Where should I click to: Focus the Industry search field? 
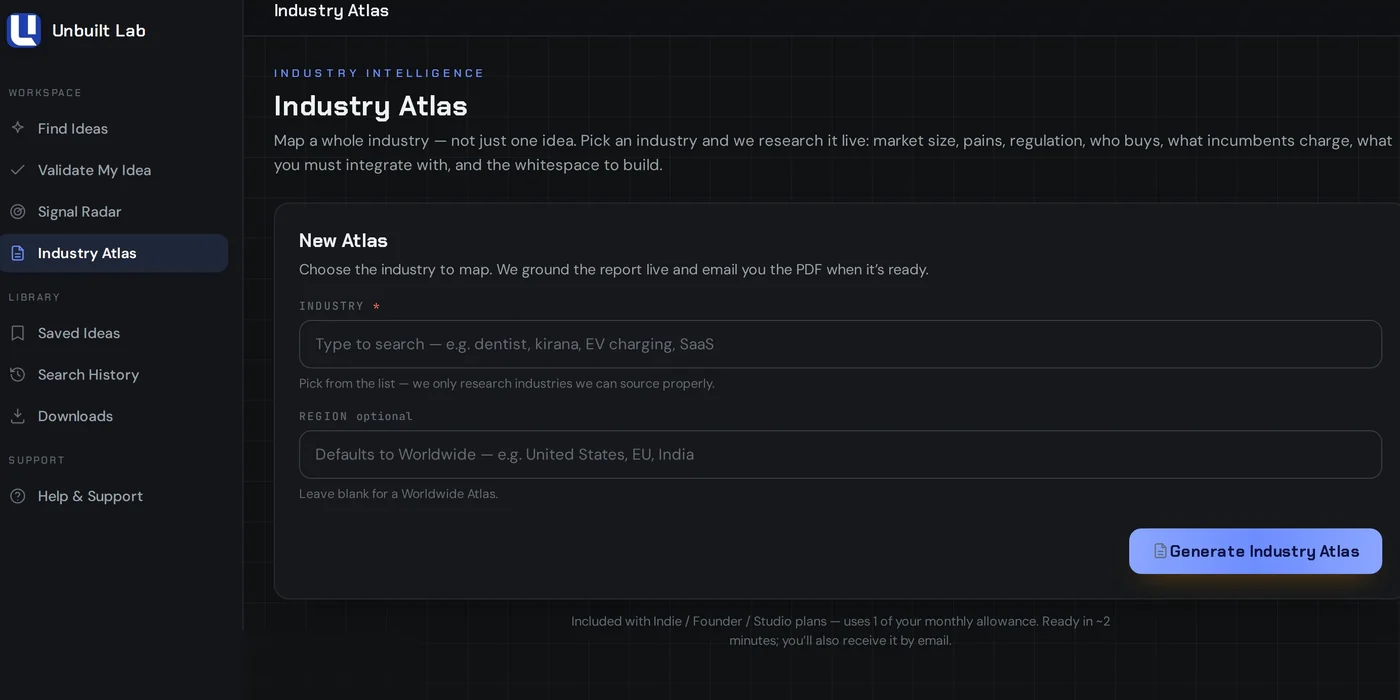840,344
